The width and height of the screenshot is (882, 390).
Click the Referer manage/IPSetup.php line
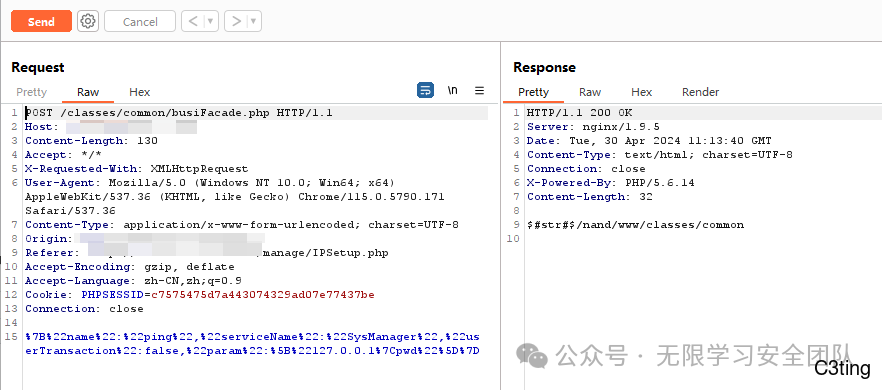pos(206,253)
